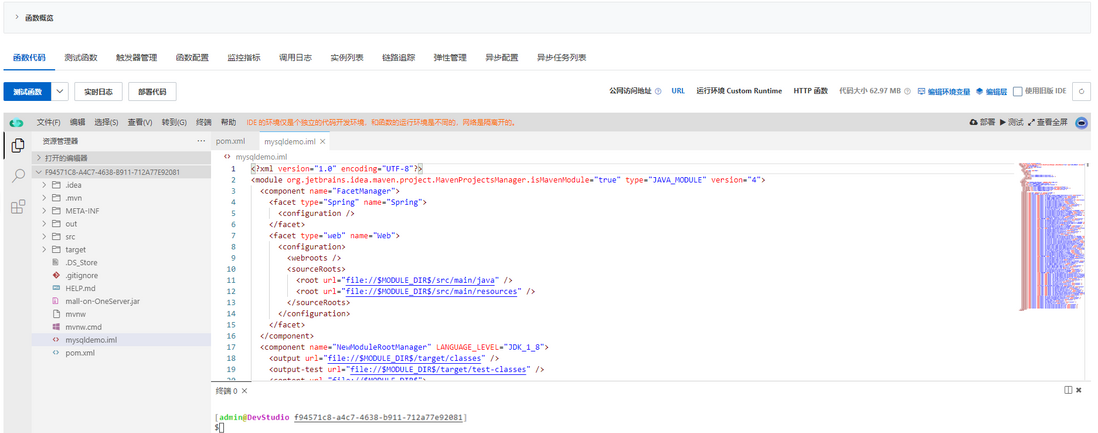Screen dimensions: 1098x433
Task: Switch to the 异步配置 tab
Action: click(502, 57)
